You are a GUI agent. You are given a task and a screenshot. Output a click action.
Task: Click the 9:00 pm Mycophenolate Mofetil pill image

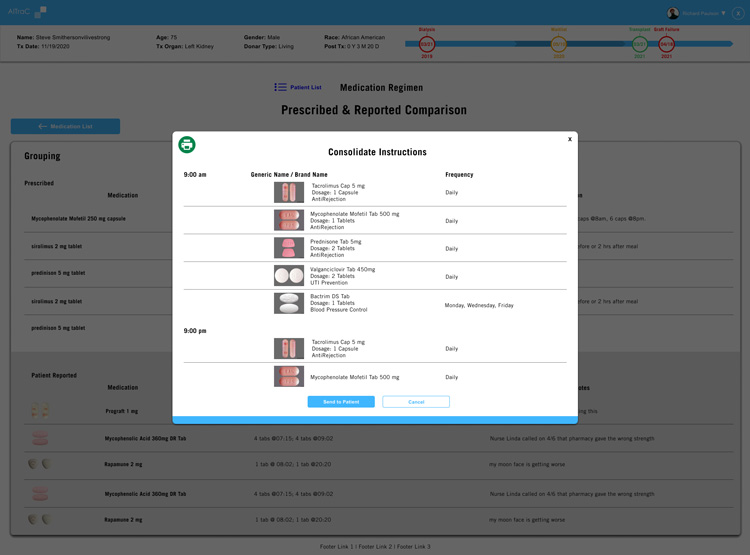tap(289, 377)
